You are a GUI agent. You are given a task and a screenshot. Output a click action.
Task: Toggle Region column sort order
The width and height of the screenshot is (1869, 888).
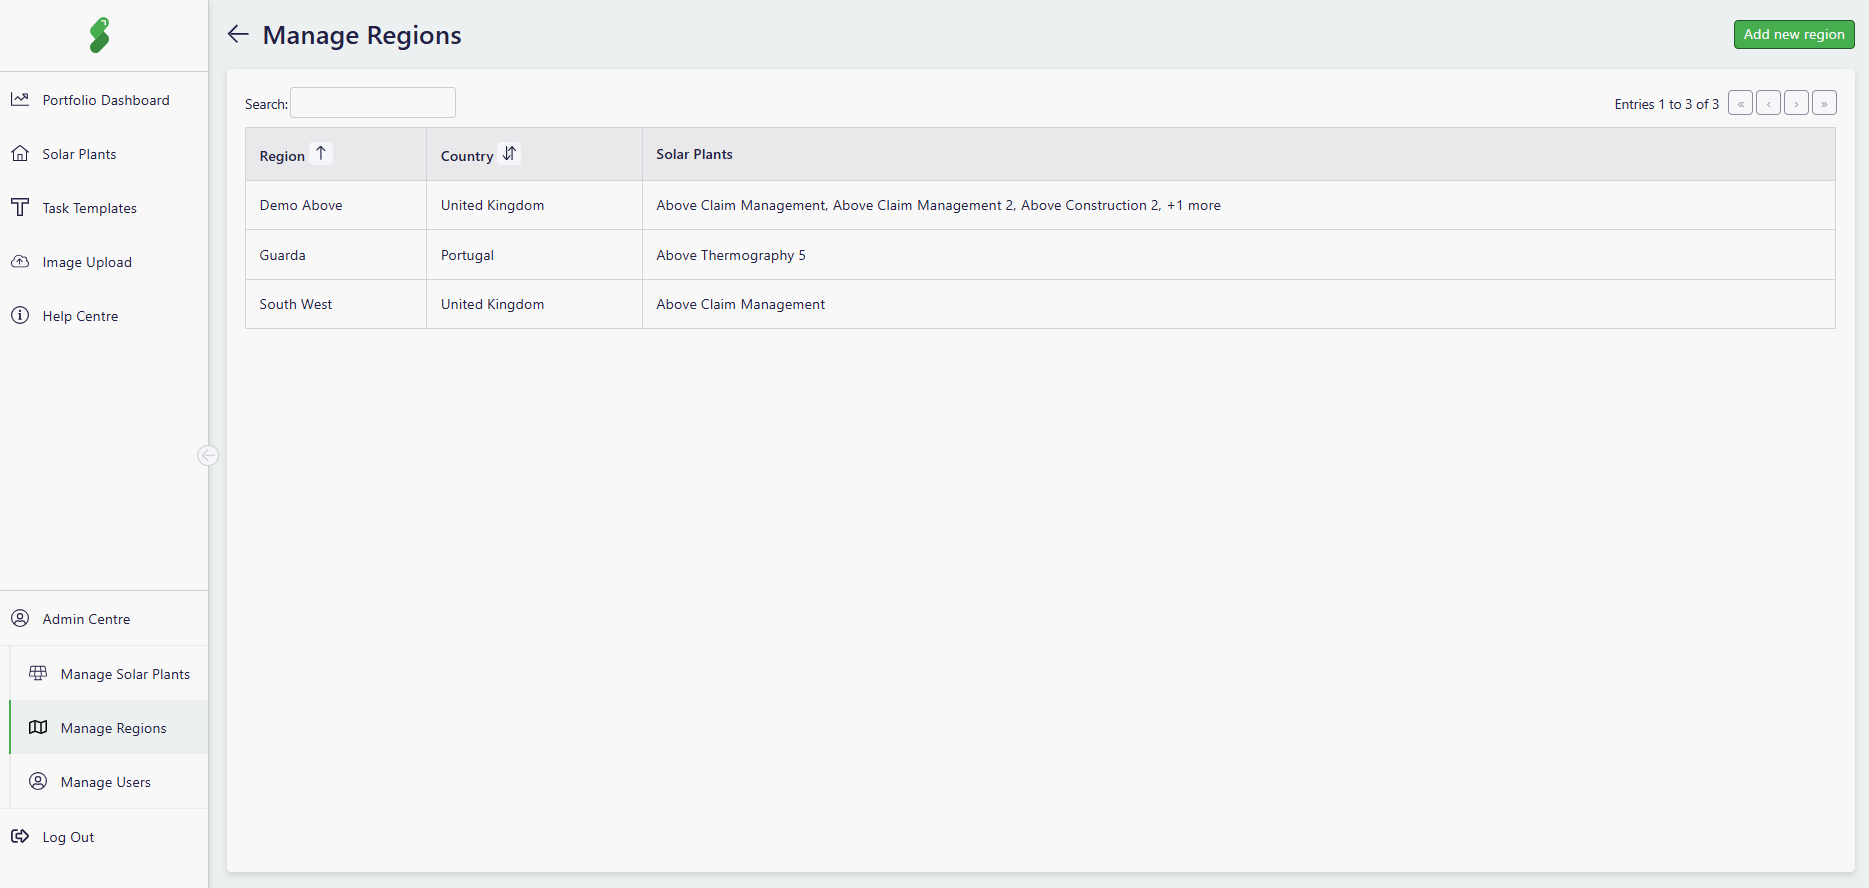pyautogui.click(x=321, y=153)
